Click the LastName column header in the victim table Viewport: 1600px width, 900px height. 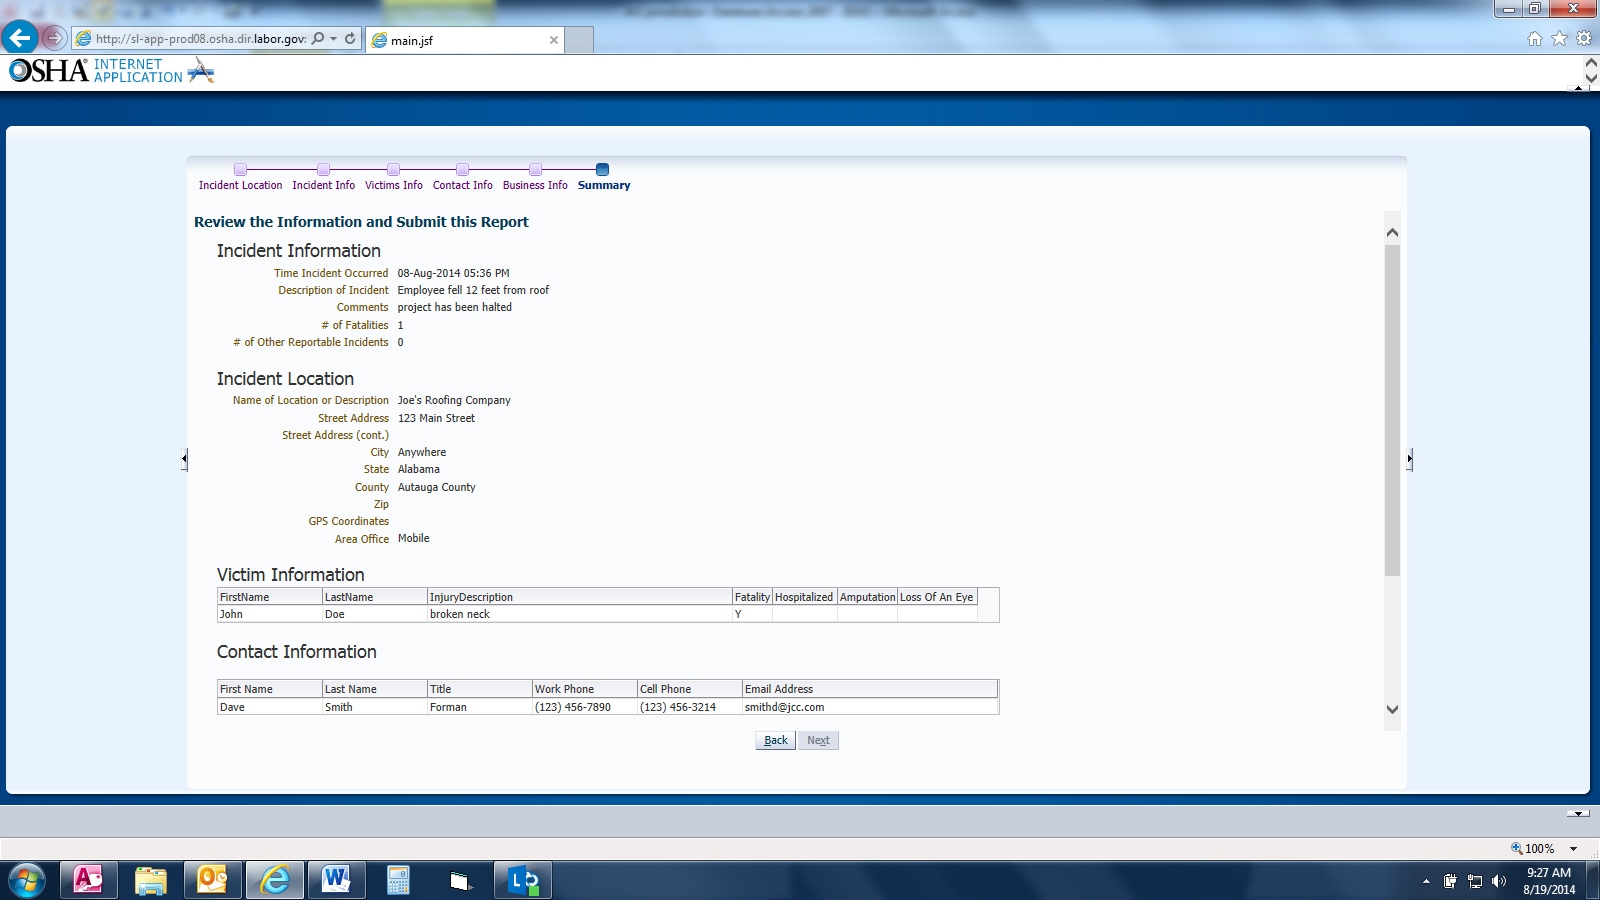pos(375,597)
